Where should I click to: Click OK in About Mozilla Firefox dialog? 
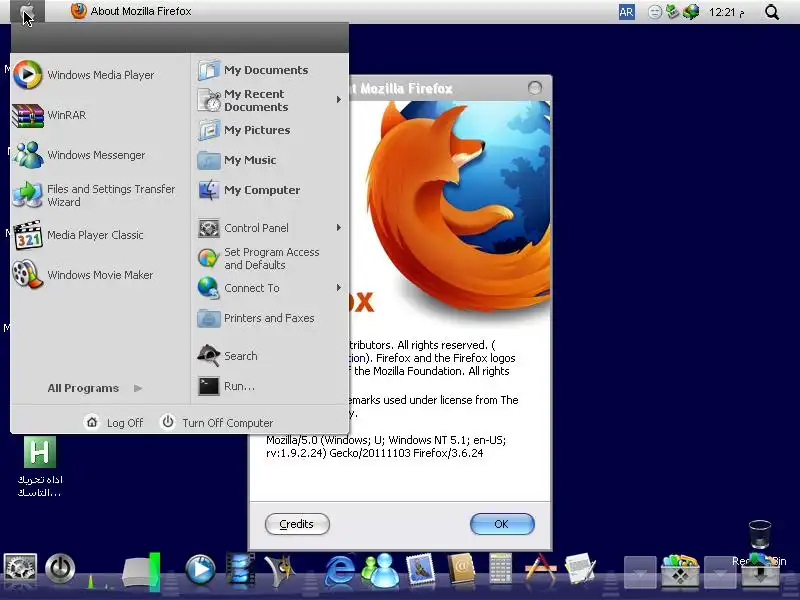click(502, 524)
